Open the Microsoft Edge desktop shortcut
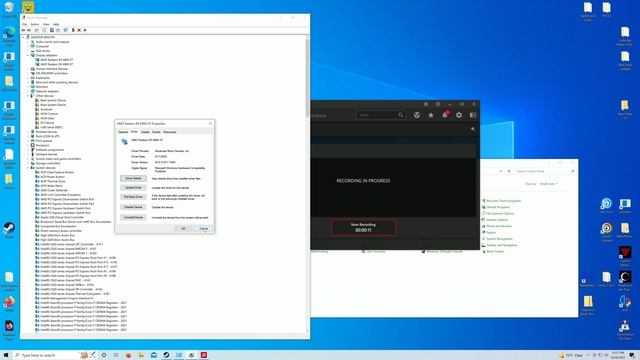The image size is (640, 360). pyautogui.click(x=9, y=36)
